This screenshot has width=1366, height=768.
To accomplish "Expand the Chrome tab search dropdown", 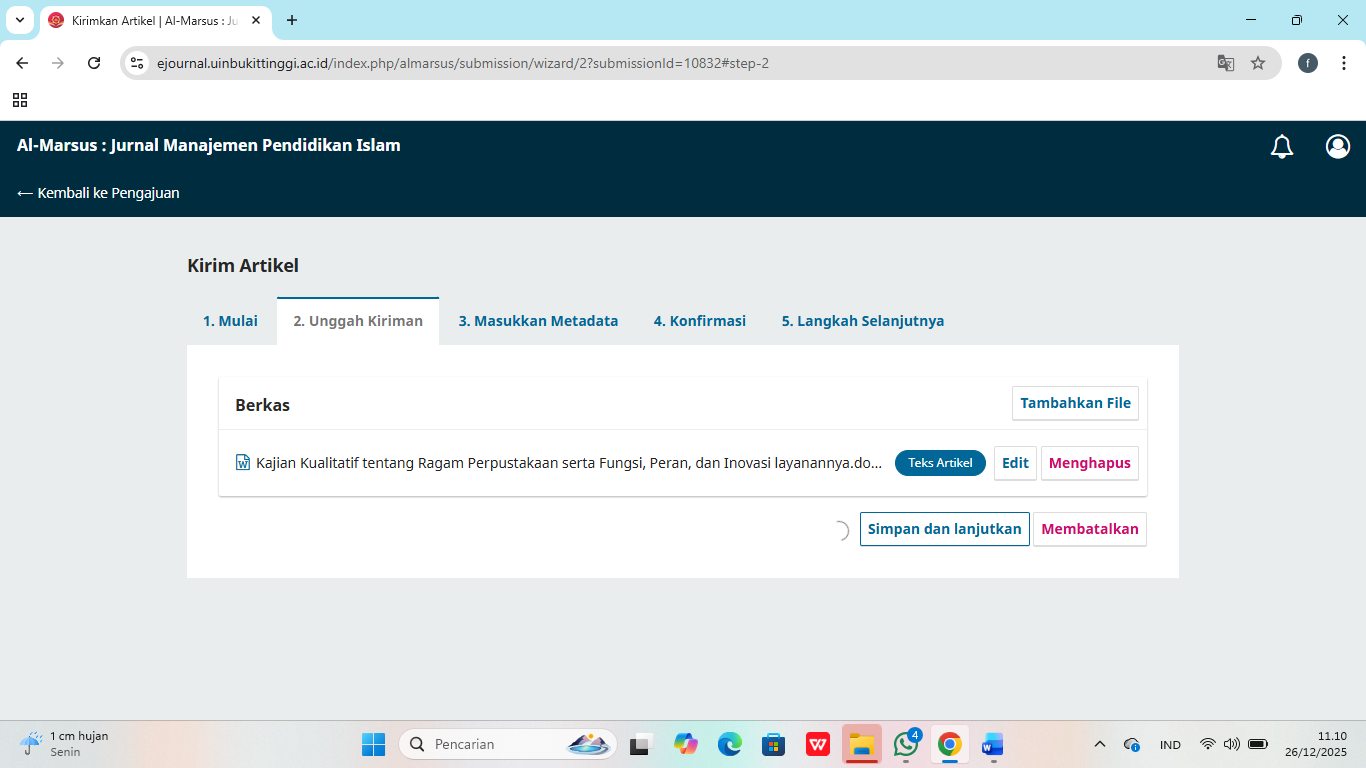I will [19, 20].
